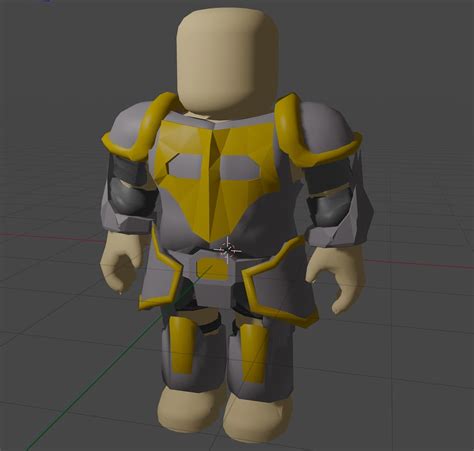Click the yellow belt buckle rectangle
The image size is (474, 451).
(x=213, y=269)
